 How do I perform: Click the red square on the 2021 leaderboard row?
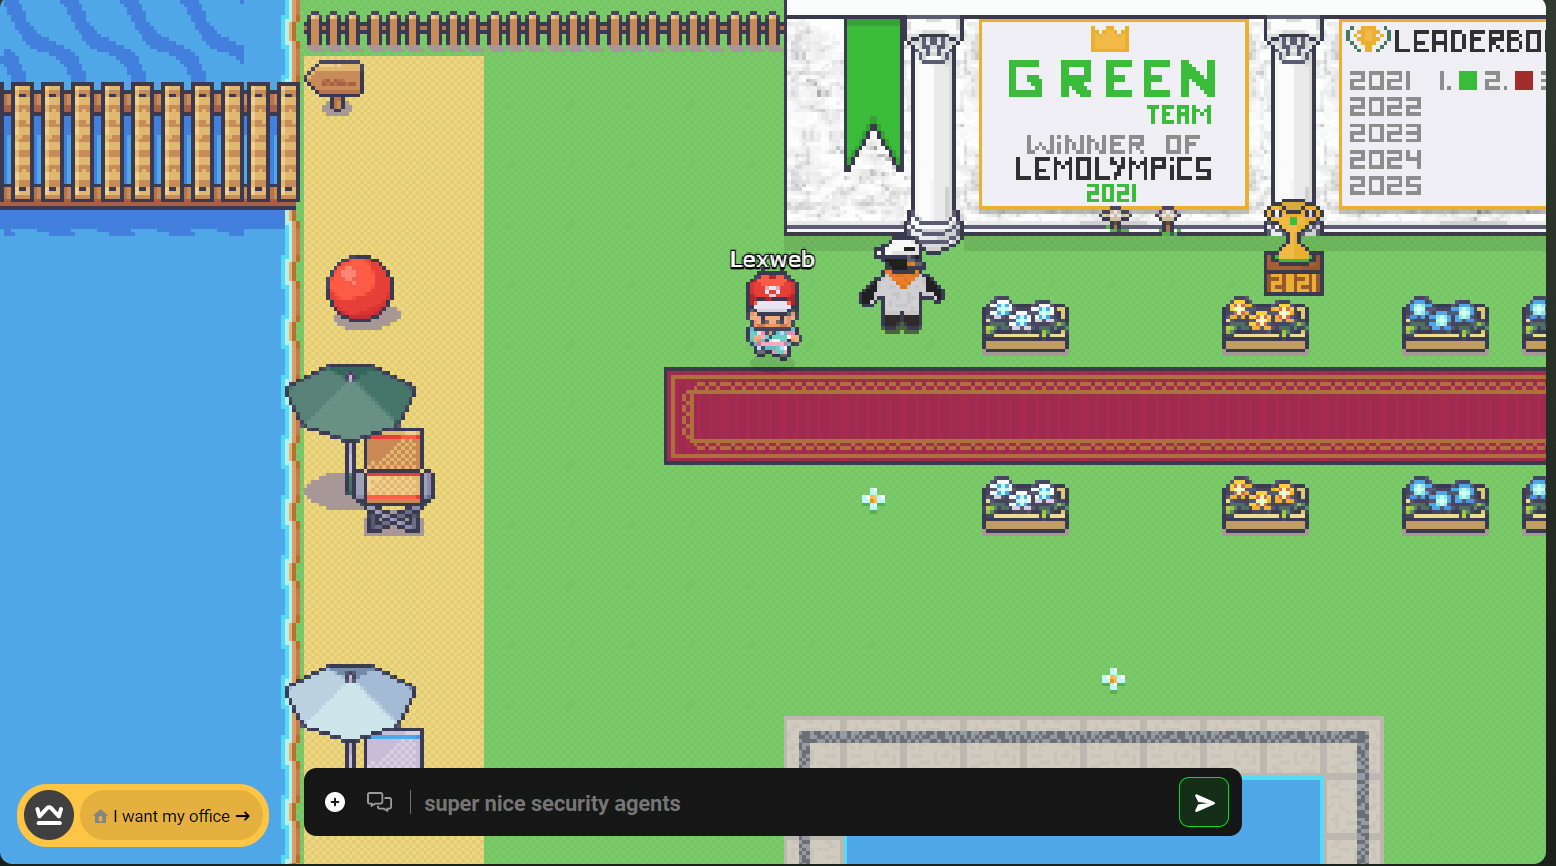[1524, 81]
